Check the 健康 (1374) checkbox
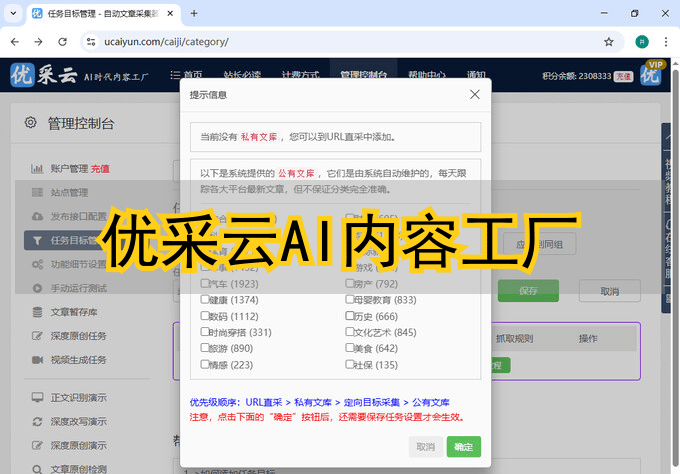This screenshot has height=474, width=680. [205, 300]
